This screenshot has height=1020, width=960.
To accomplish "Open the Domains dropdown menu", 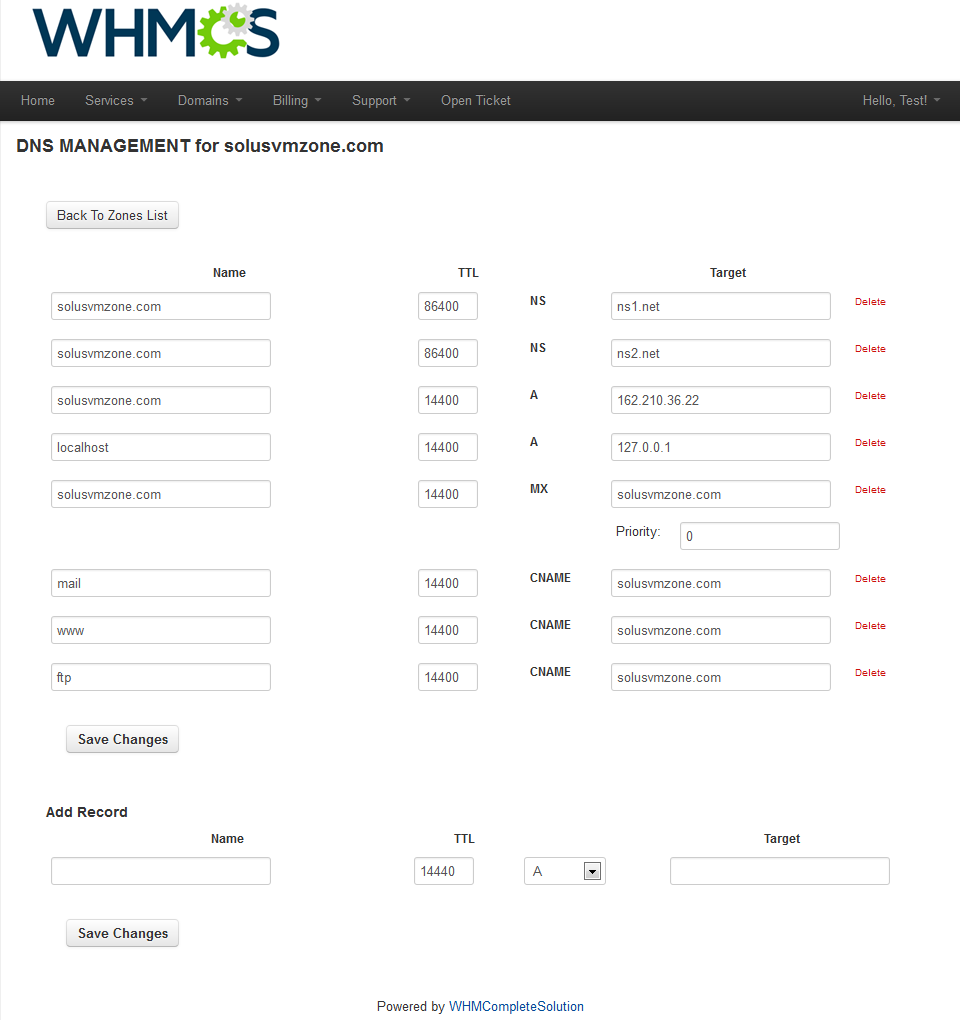I will pos(210,101).
